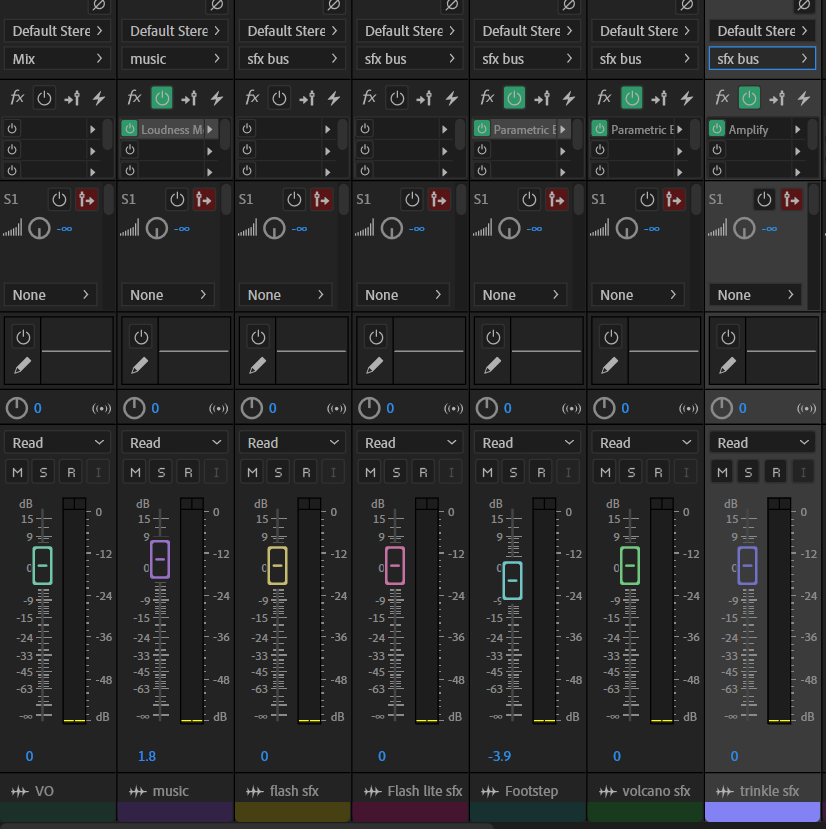Click red send pre/post fader button on Flash lite sfx
The image size is (826, 829).
click(440, 199)
